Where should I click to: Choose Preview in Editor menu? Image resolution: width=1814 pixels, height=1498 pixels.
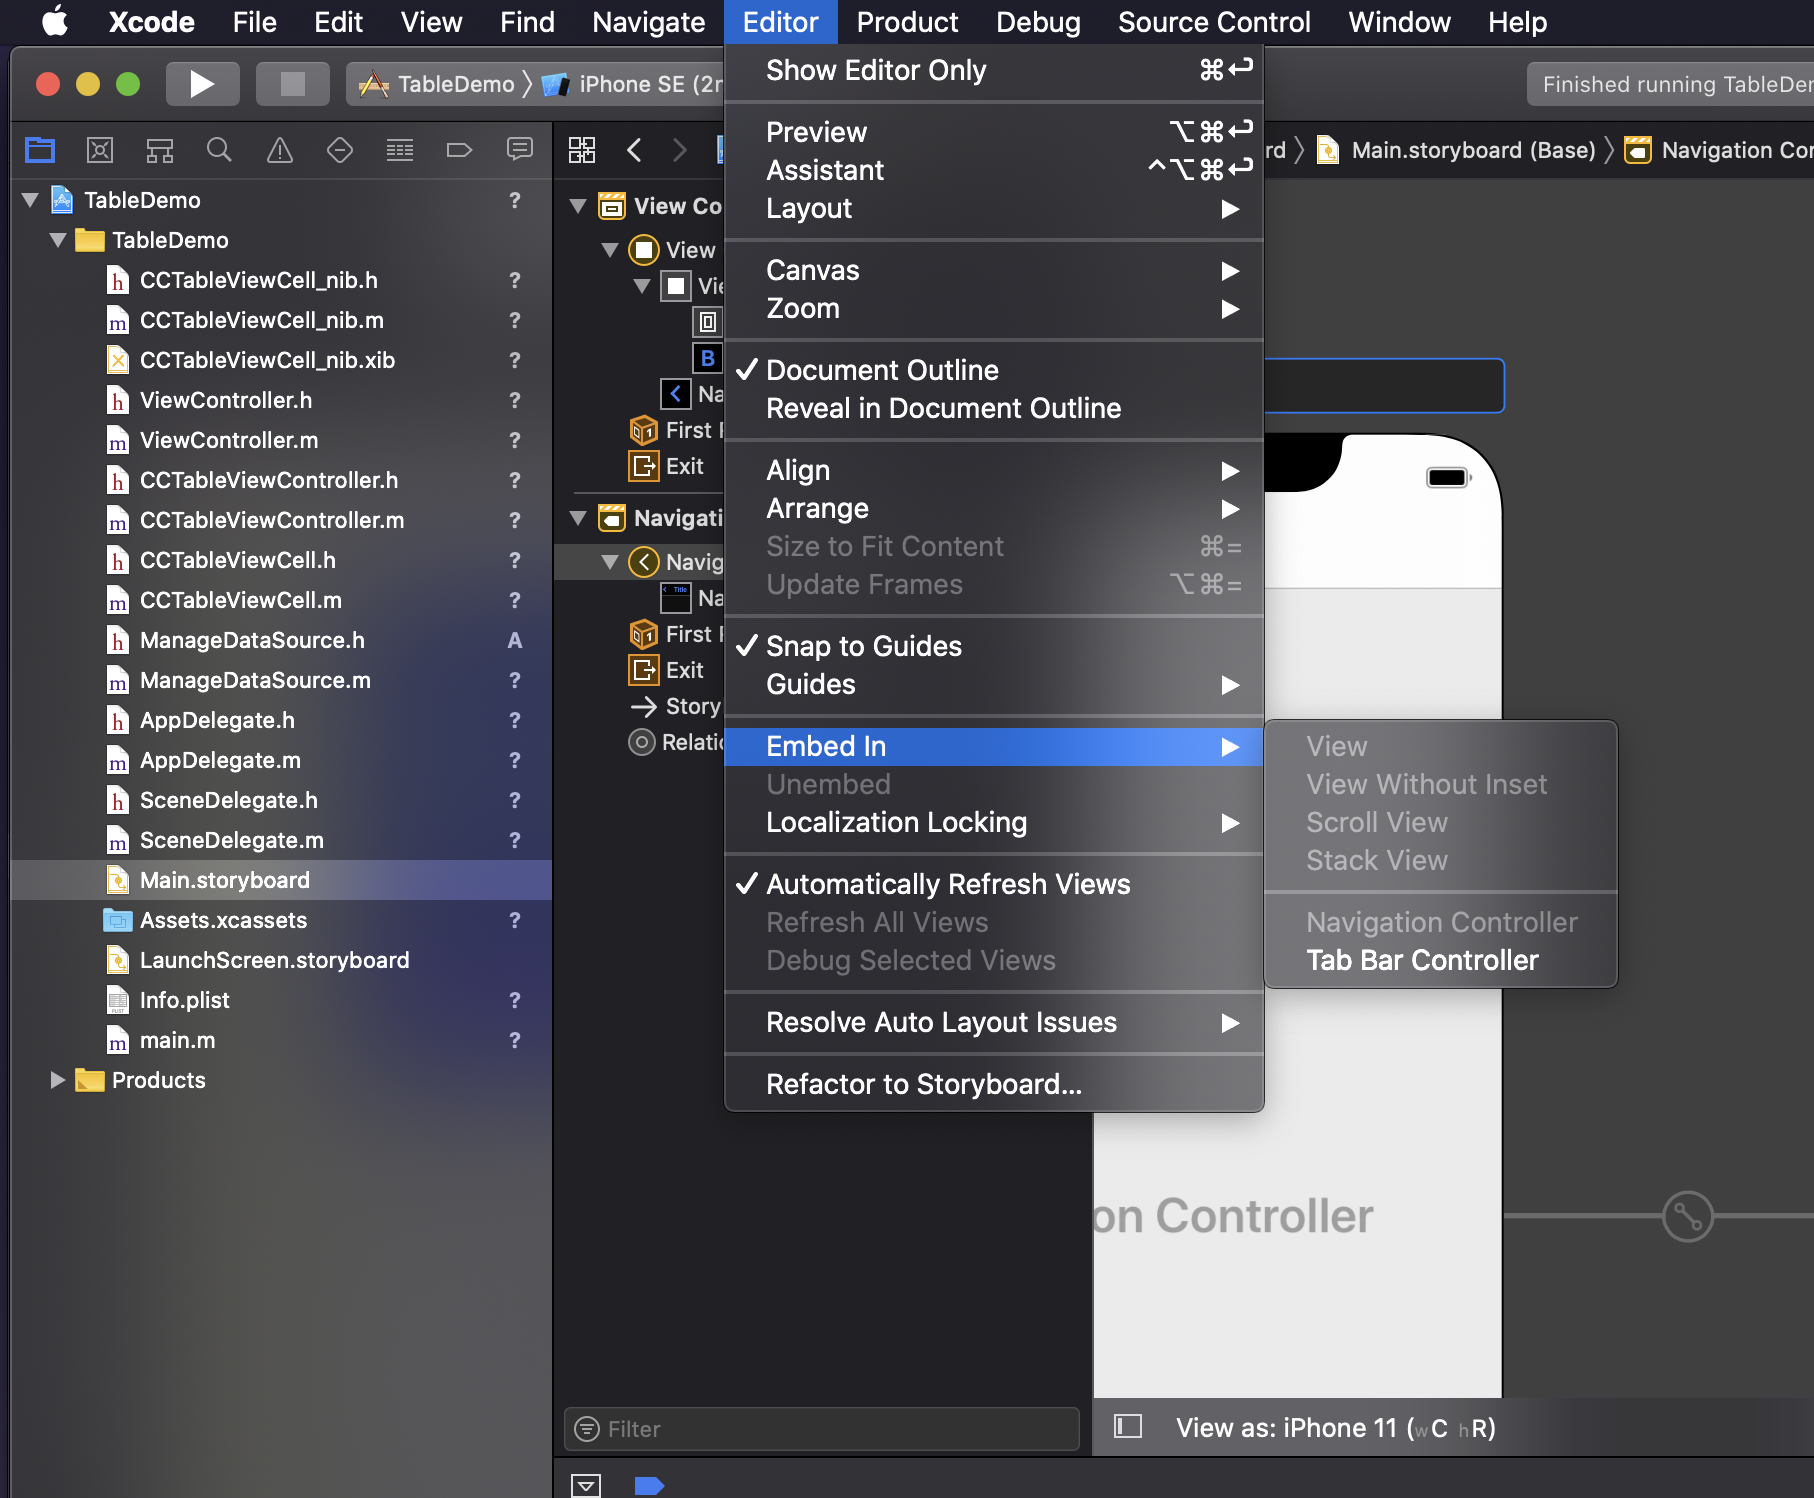(x=993, y=132)
